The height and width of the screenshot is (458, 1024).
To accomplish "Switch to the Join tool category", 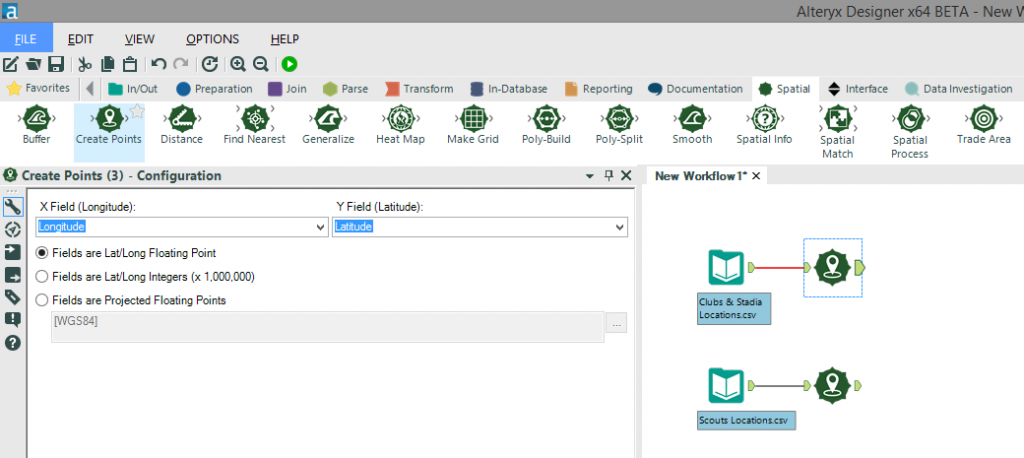I will coord(287,89).
